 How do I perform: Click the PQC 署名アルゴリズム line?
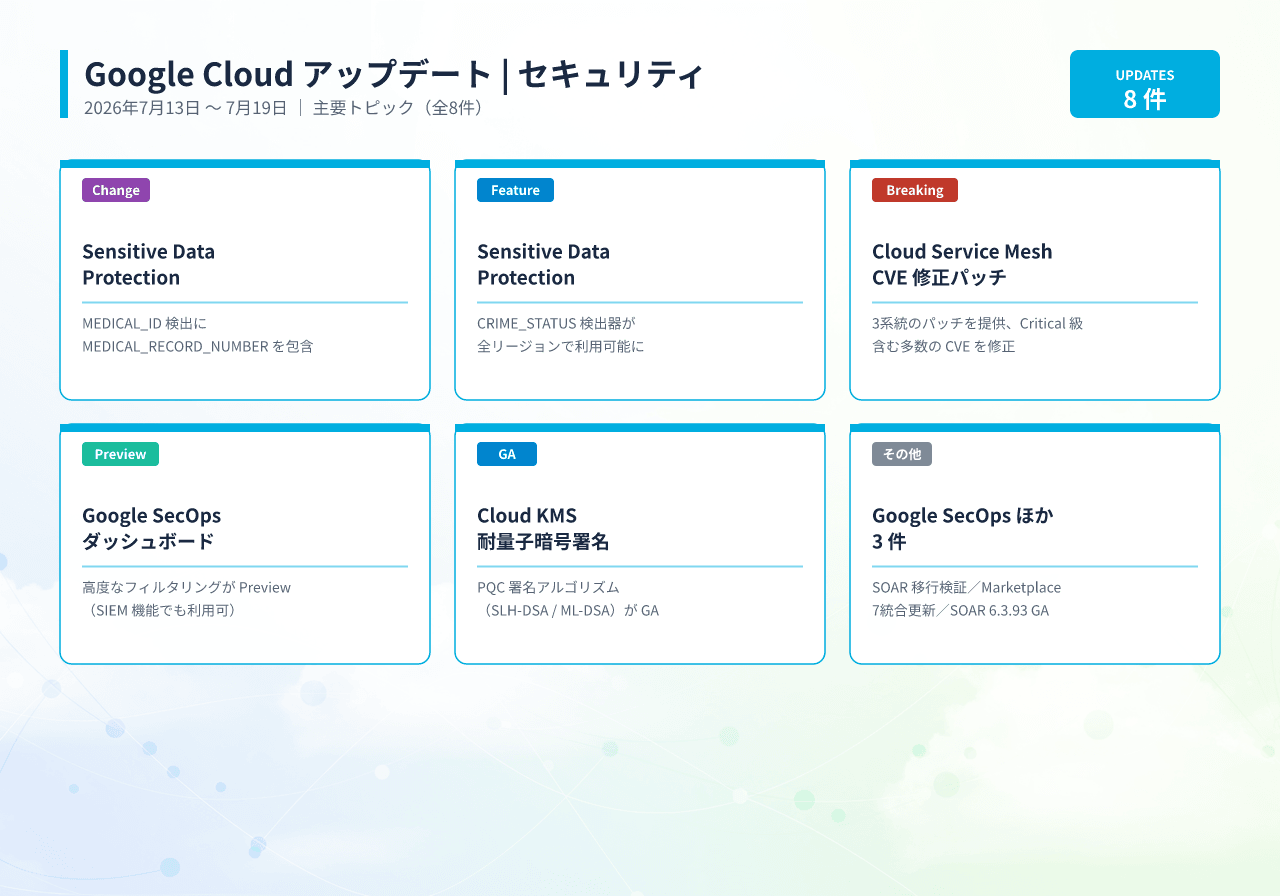(x=548, y=587)
